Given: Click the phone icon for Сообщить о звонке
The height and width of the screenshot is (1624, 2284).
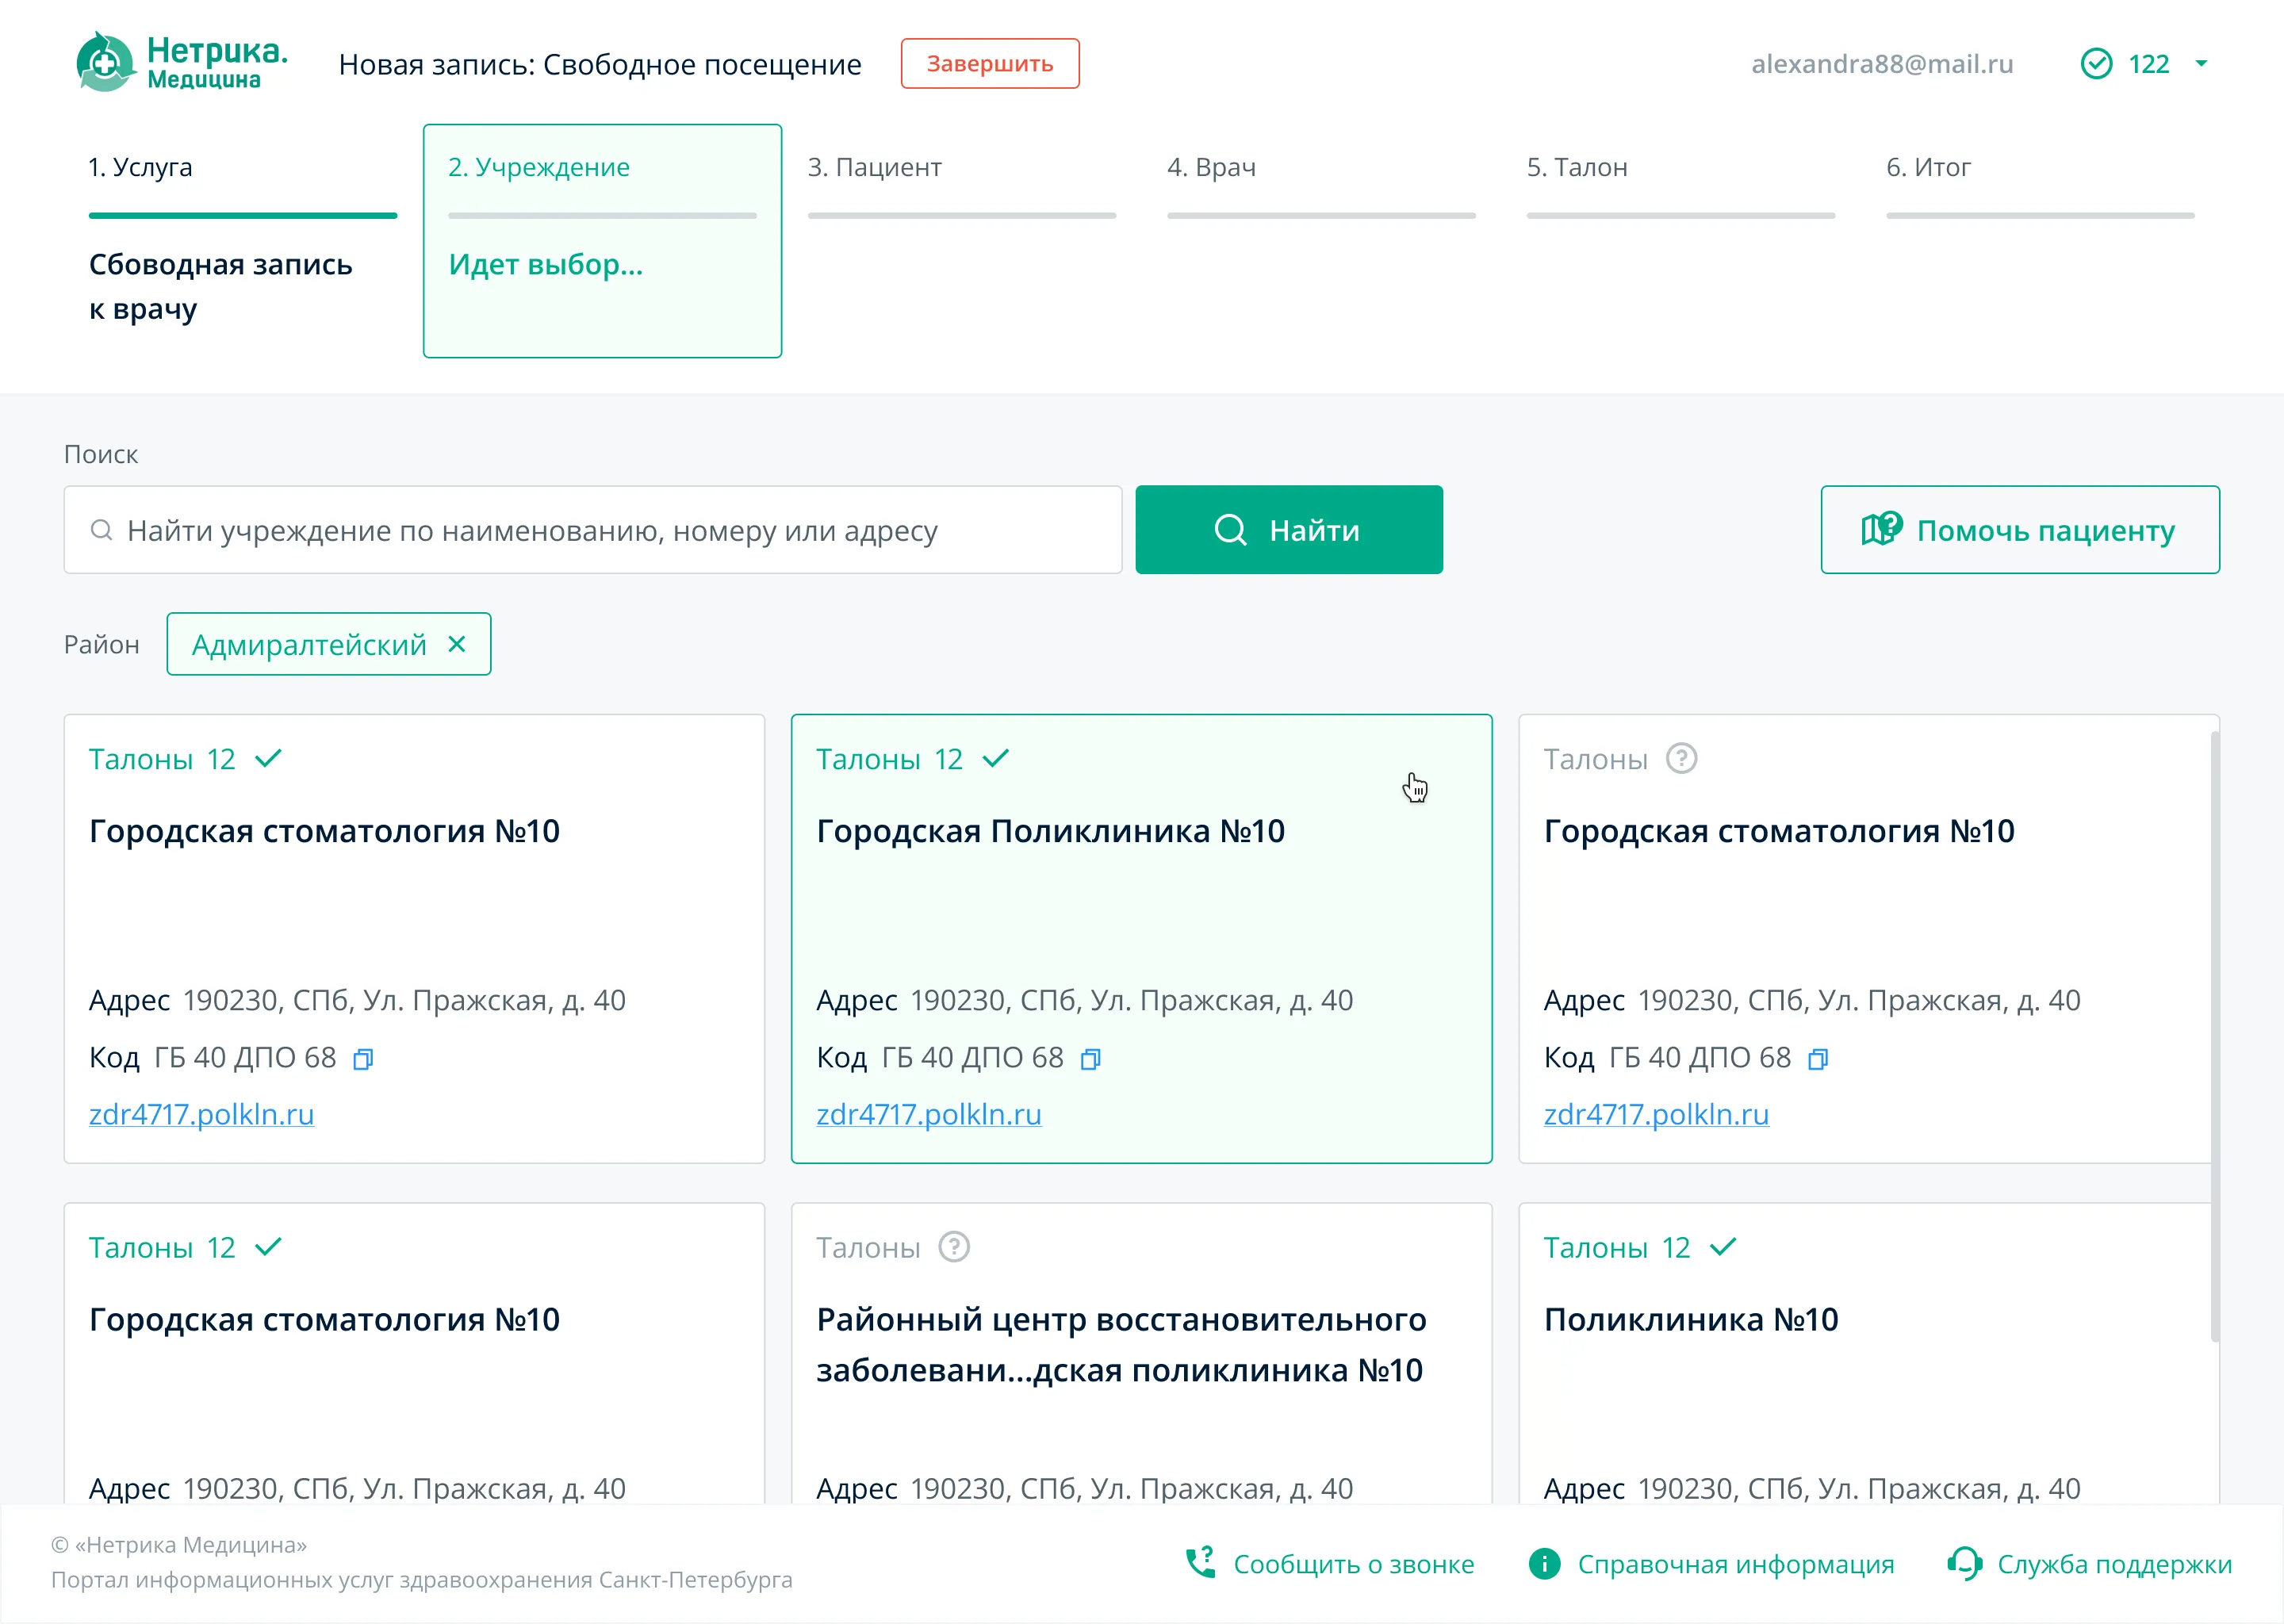Looking at the screenshot, I should (x=1200, y=1563).
